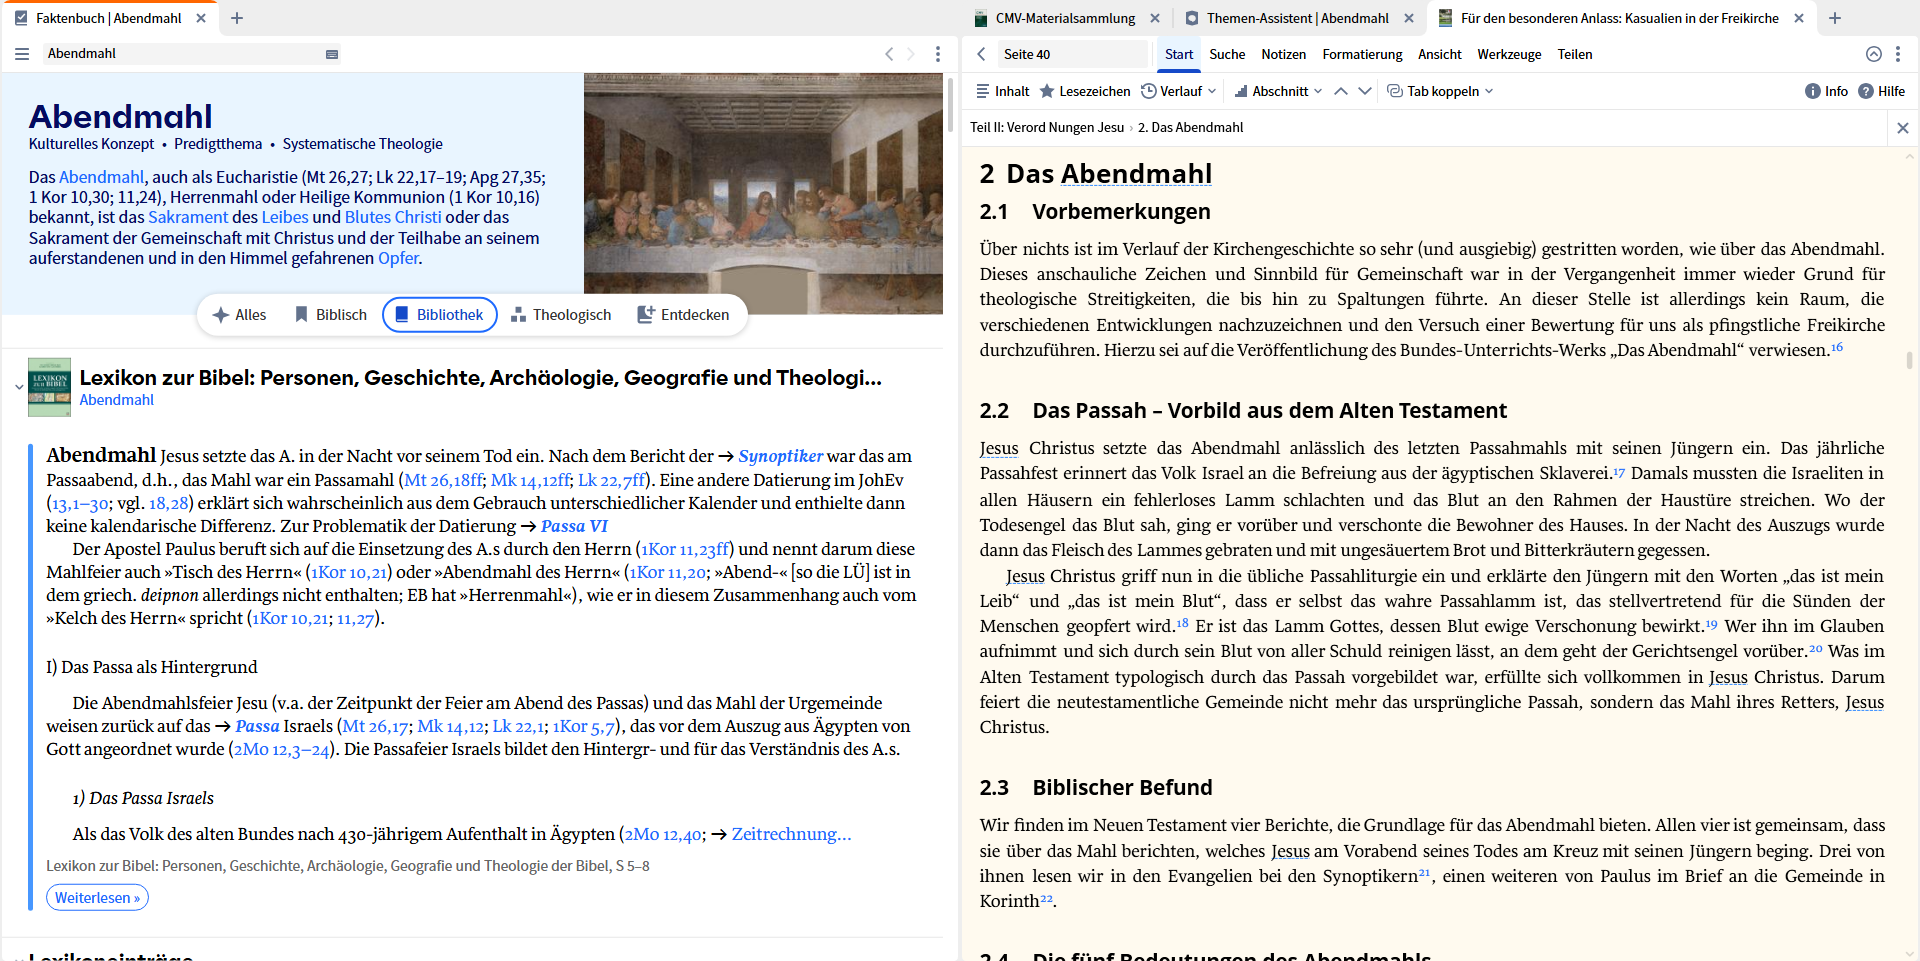
Task: Open the three-dot menu of the Abendmahl panel
Action: [938, 54]
